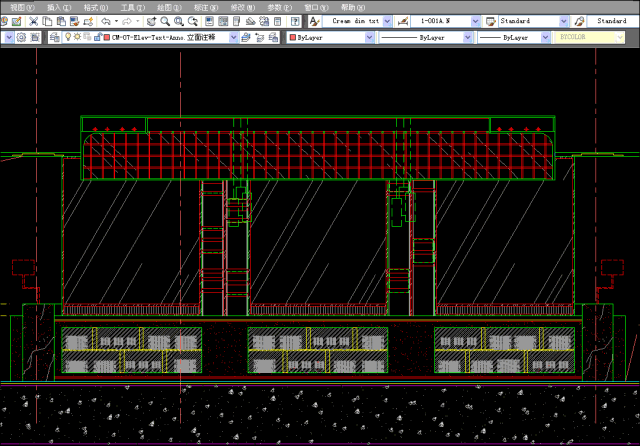Open the Sheet Set Manager icon
This screenshot has width=640, height=446.
tap(250, 21)
